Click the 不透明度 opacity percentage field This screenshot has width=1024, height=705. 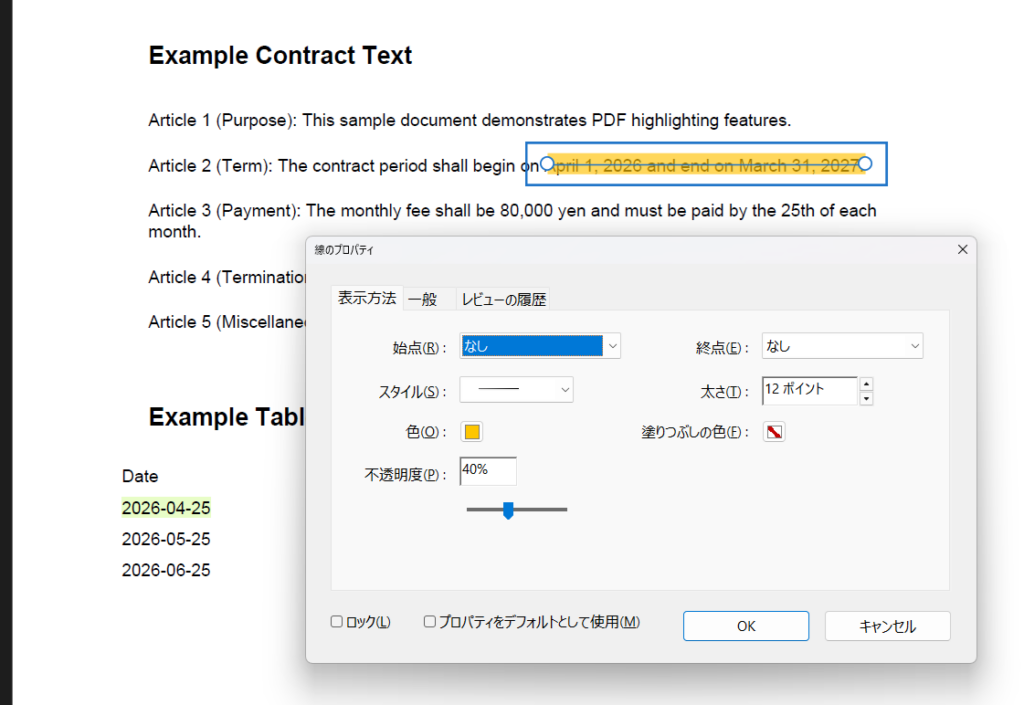487,471
